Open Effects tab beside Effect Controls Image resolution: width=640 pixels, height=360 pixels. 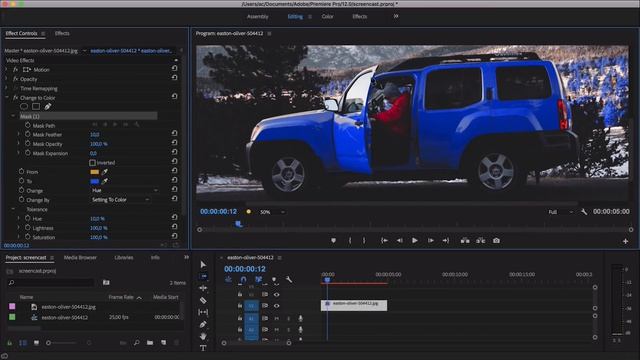click(x=62, y=33)
